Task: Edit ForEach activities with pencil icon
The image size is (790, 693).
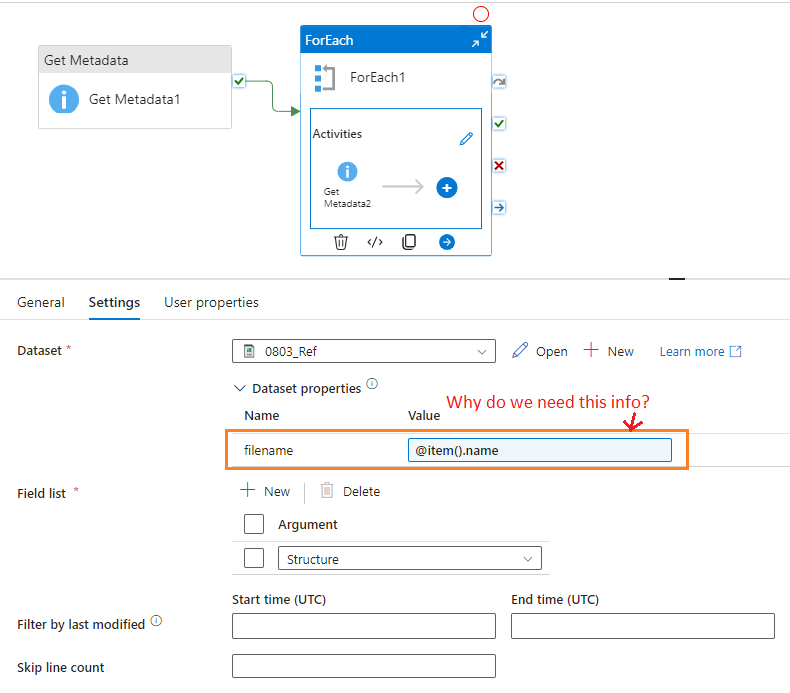Action: pyautogui.click(x=466, y=139)
